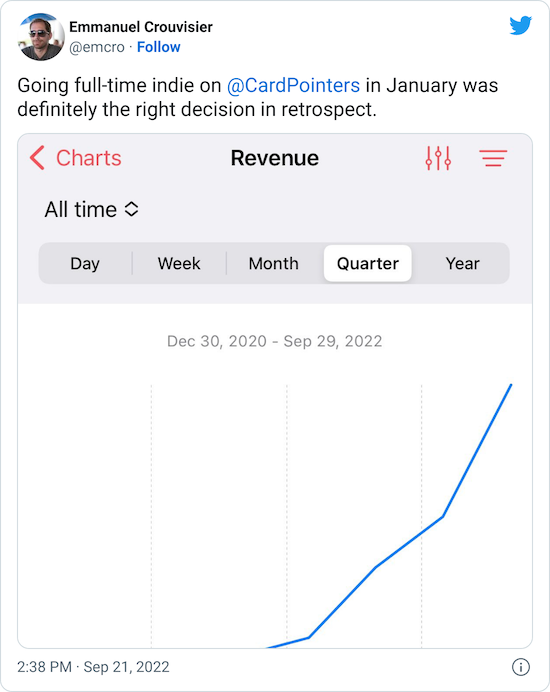Open the 2:38 PM Sep 21, 2022 timestamp
This screenshot has width=550, height=692.
(93, 667)
